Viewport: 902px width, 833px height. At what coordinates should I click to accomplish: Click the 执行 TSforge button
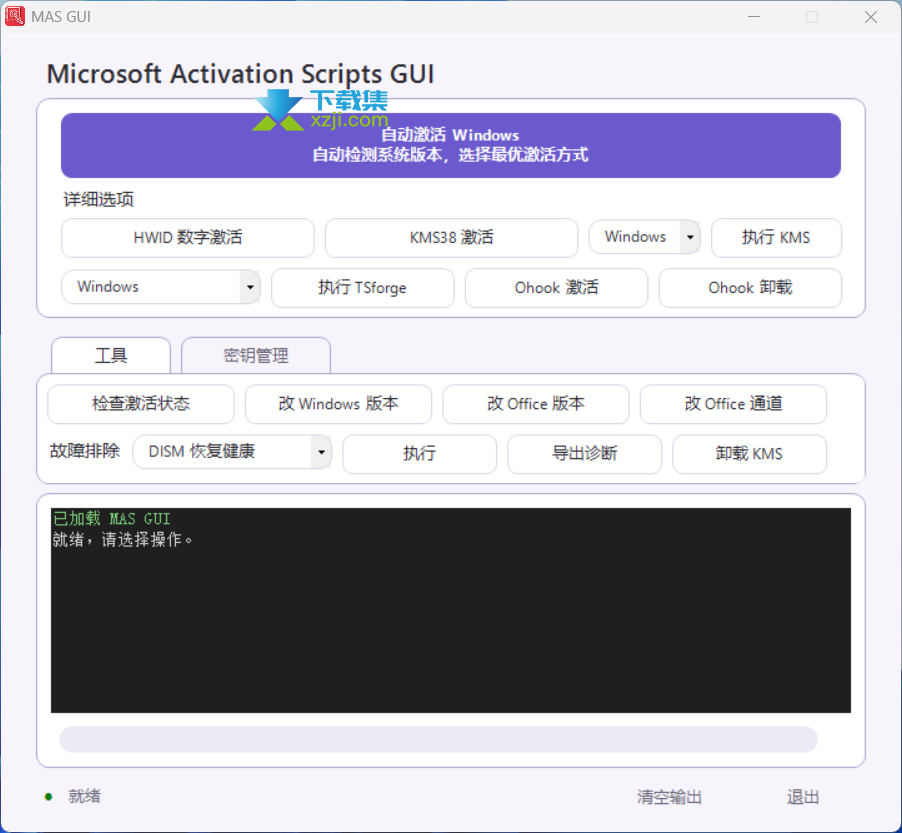point(362,288)
